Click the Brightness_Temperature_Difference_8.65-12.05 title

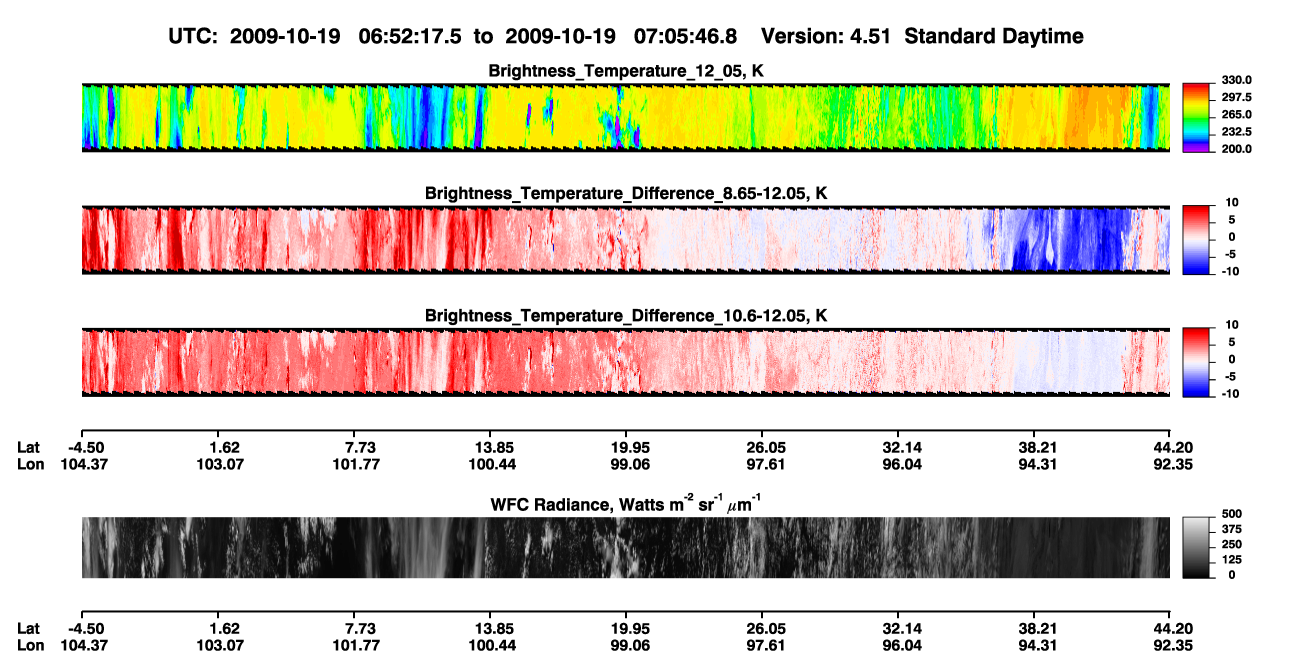pyautogui.click(x=626, y=193)
